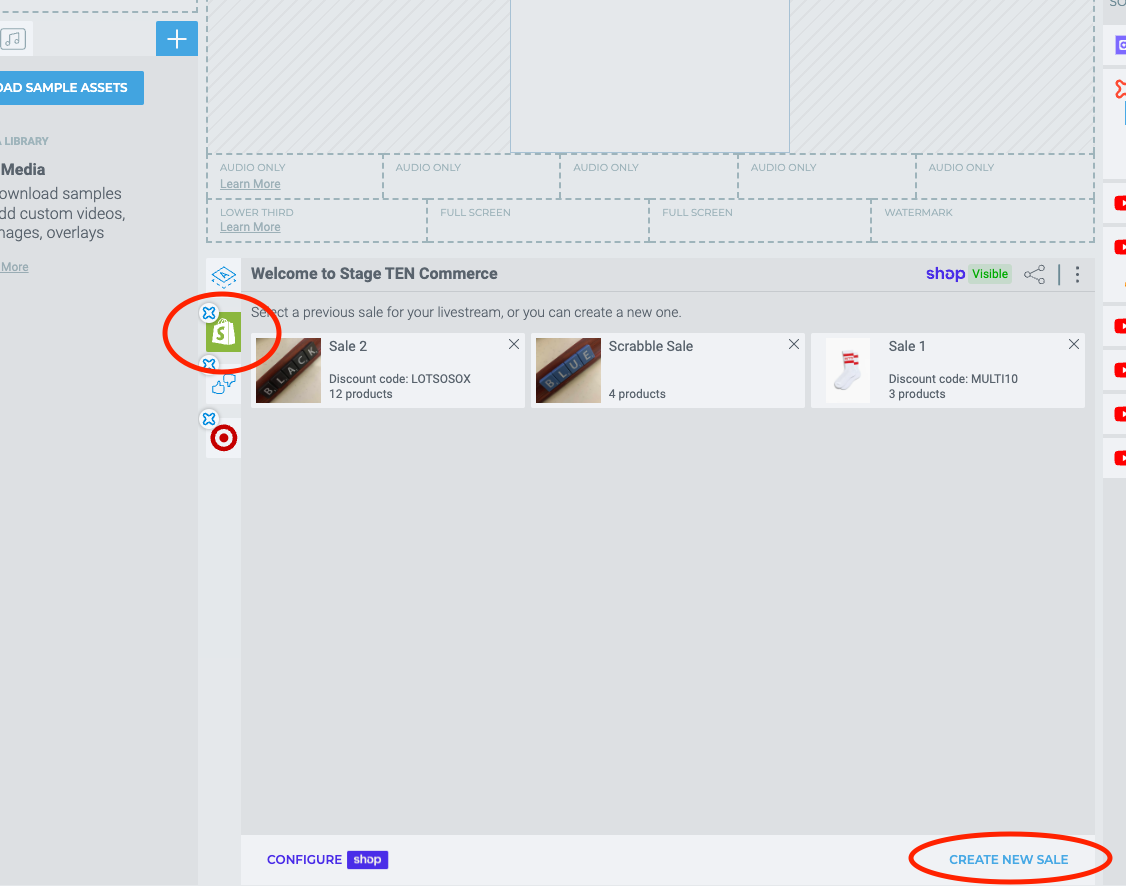Share the commerce panel via share icon

(1034, 274)
